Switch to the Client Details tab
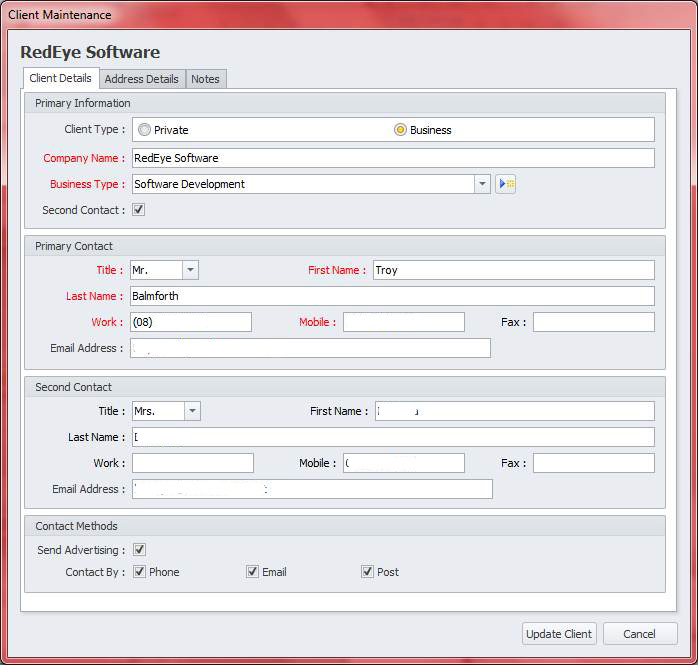Screen dimensions: 698x665 [x=61, y=78]
